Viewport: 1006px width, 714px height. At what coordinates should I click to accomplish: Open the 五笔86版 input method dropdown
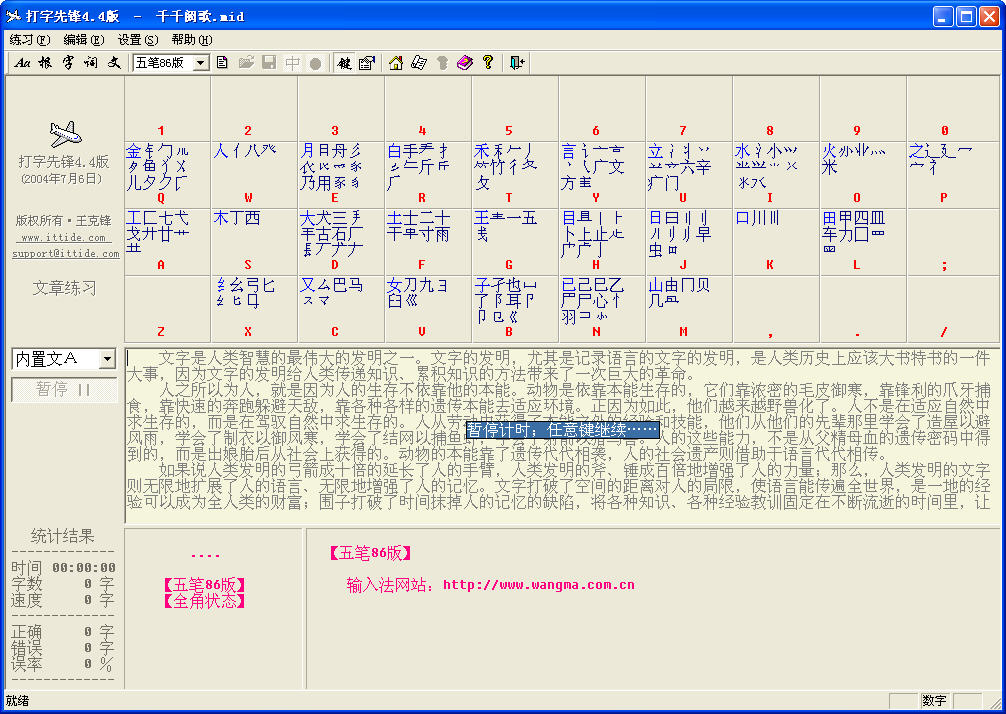(x=201, y=63)
